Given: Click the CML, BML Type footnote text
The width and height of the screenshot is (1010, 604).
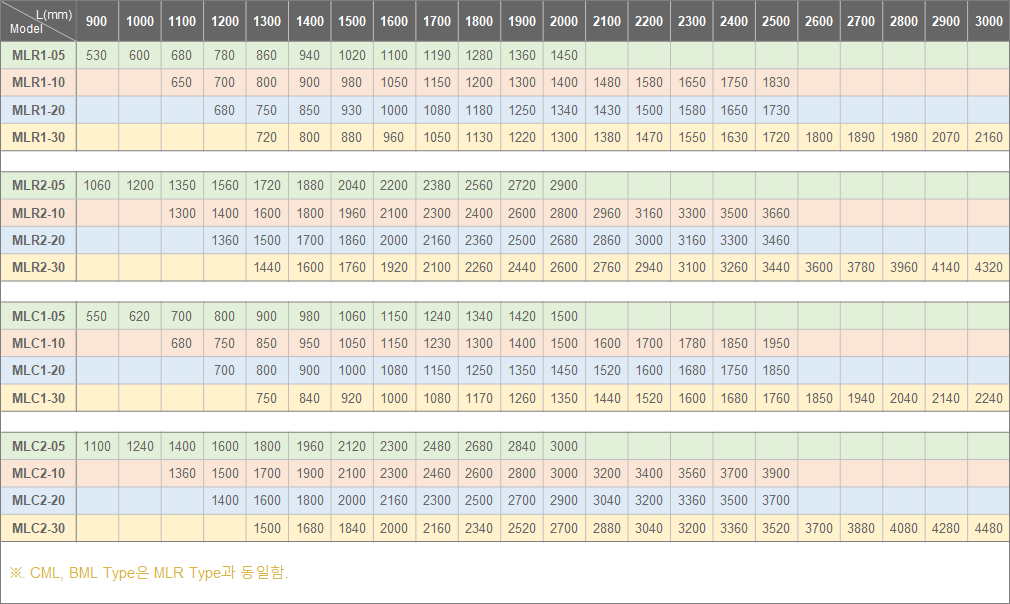Looking at the screenshot, I should pos(148,573).
